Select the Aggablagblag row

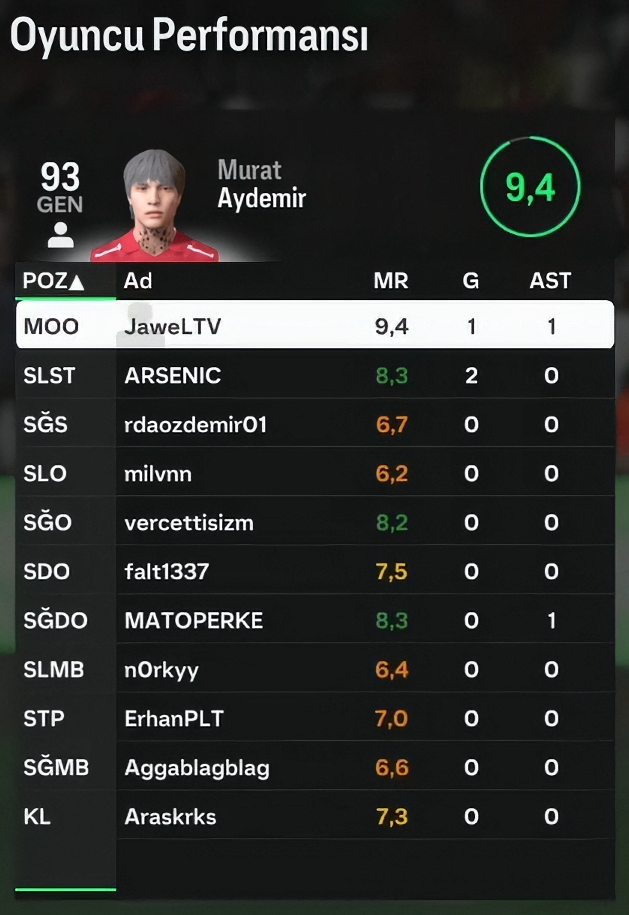click(x=315, y=767)
